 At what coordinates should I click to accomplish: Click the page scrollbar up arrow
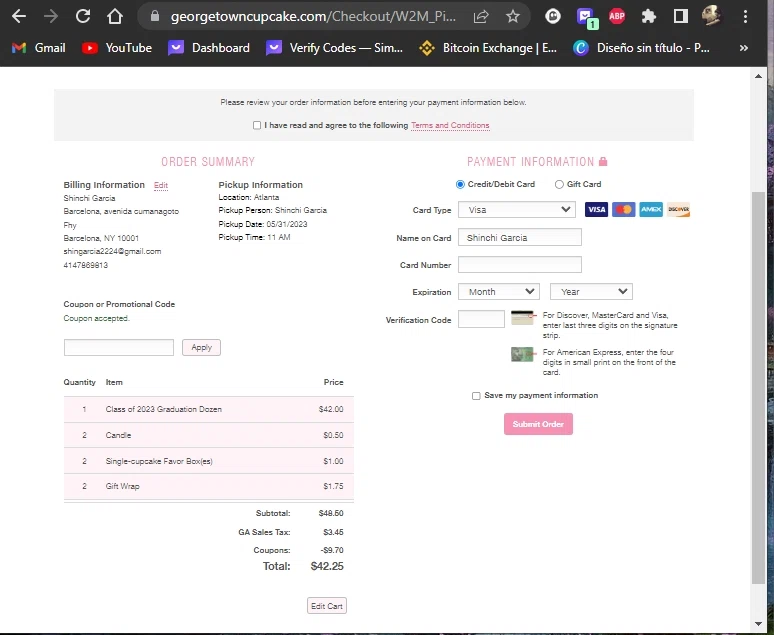point(758,76)
